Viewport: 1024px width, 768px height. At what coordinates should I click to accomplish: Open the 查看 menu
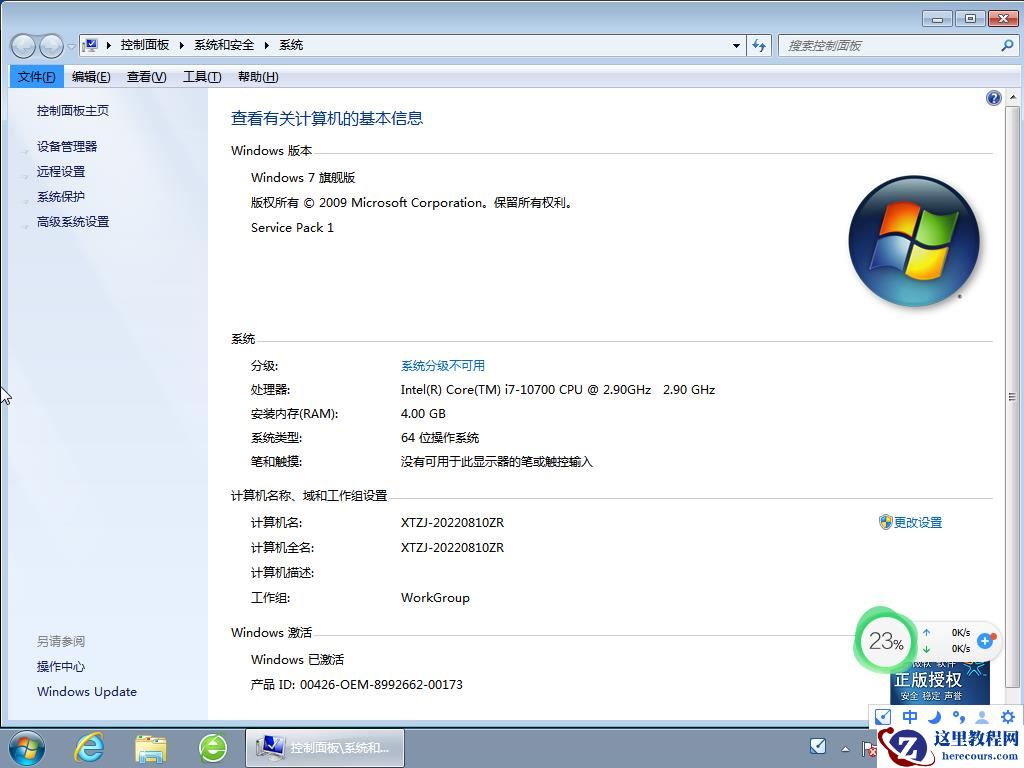(145, 76)
